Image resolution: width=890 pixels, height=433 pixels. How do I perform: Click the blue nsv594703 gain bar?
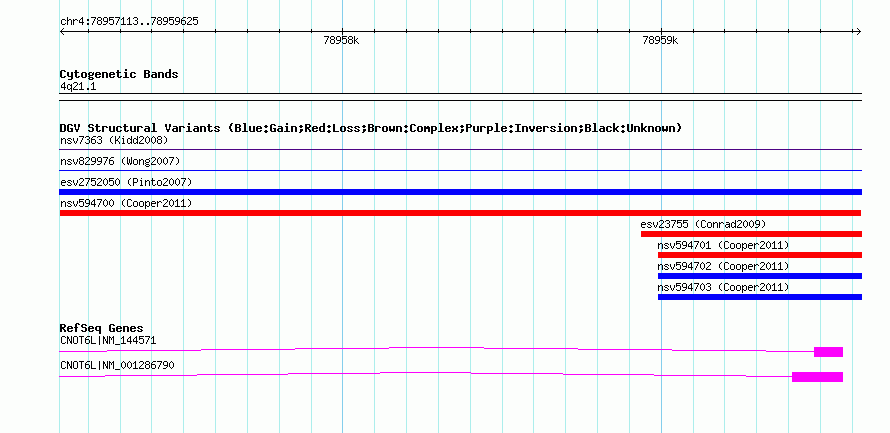pyautogui.click(x=760, y=297)
